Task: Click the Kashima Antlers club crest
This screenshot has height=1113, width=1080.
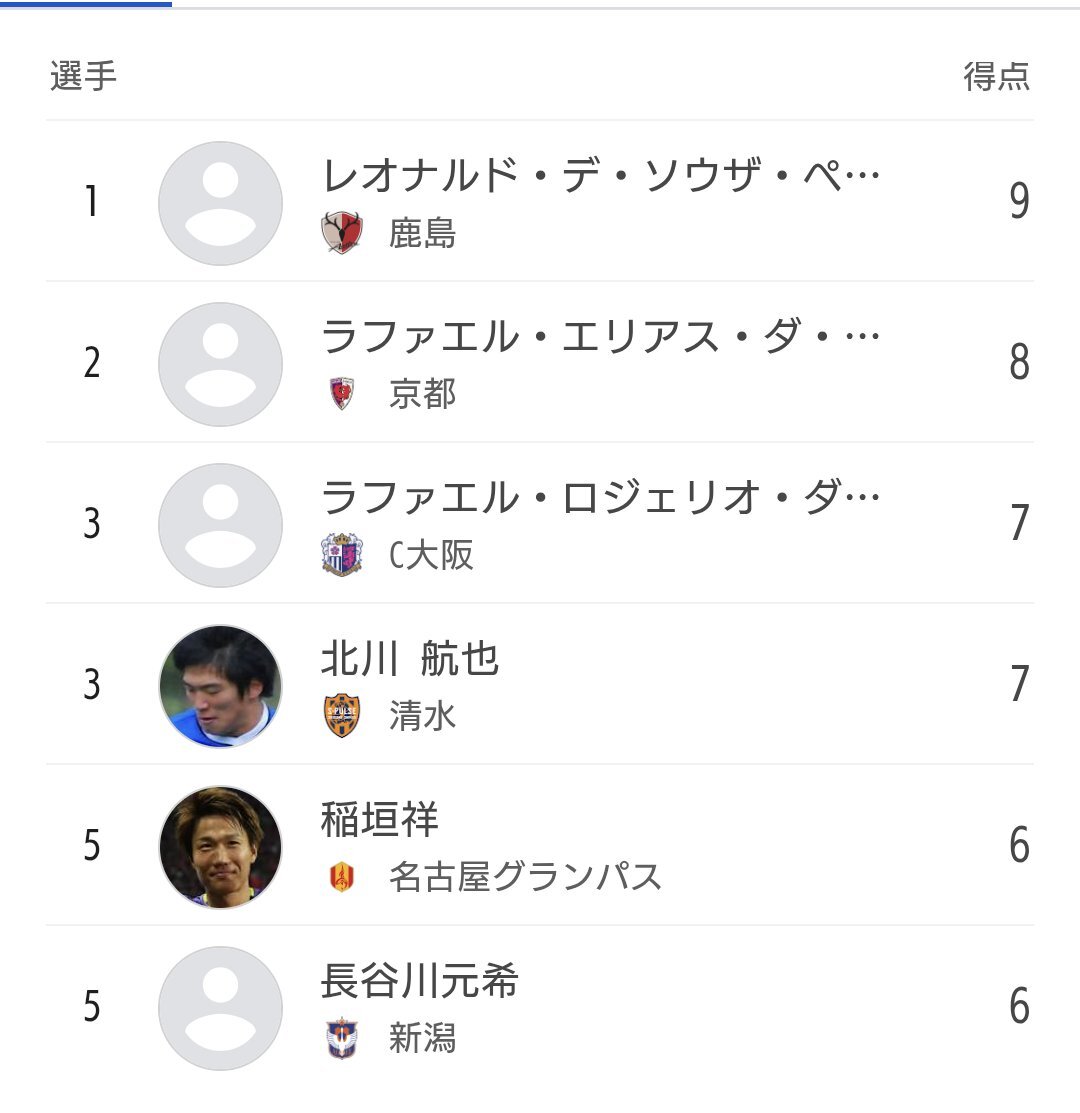Action: 342,232
